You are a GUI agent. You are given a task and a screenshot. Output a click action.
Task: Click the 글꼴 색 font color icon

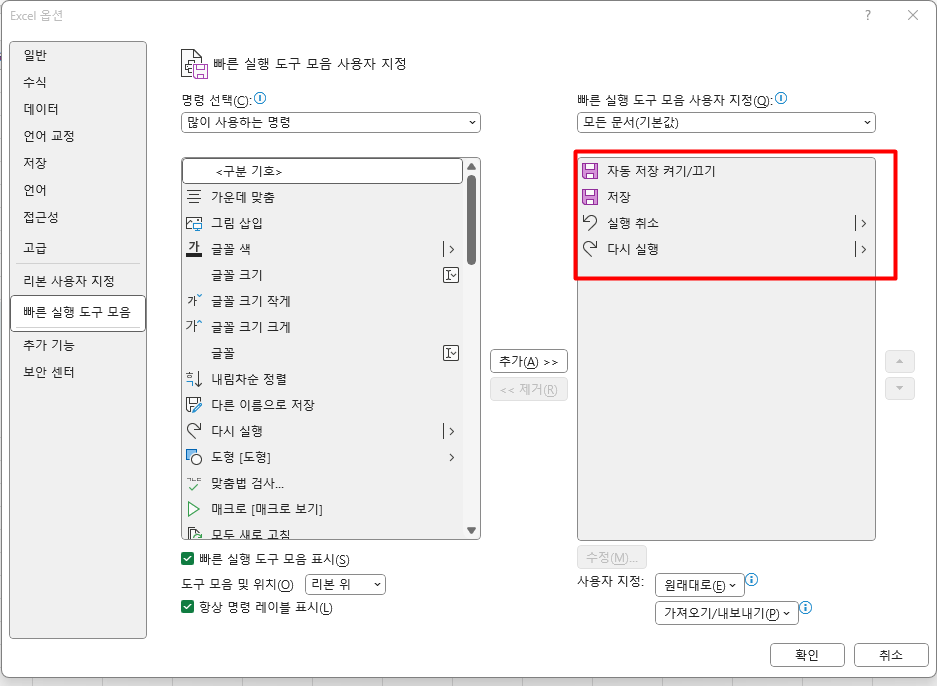click(x=194, y=249)
